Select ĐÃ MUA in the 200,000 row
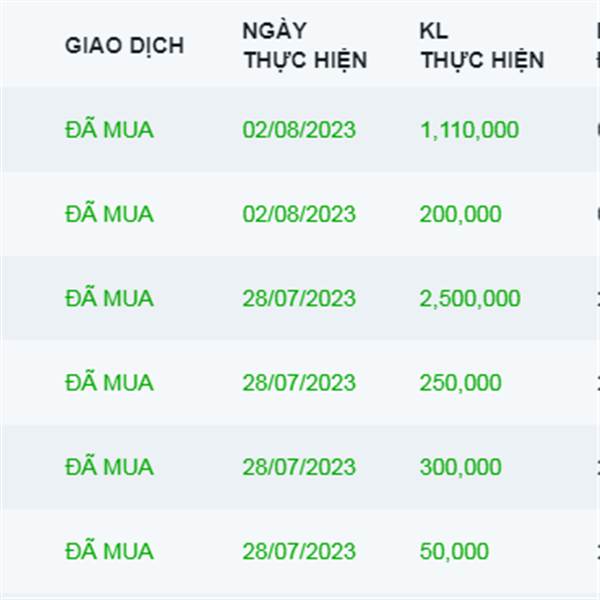The width and height of the screenshot is (600, 600). tap(109, 212)
